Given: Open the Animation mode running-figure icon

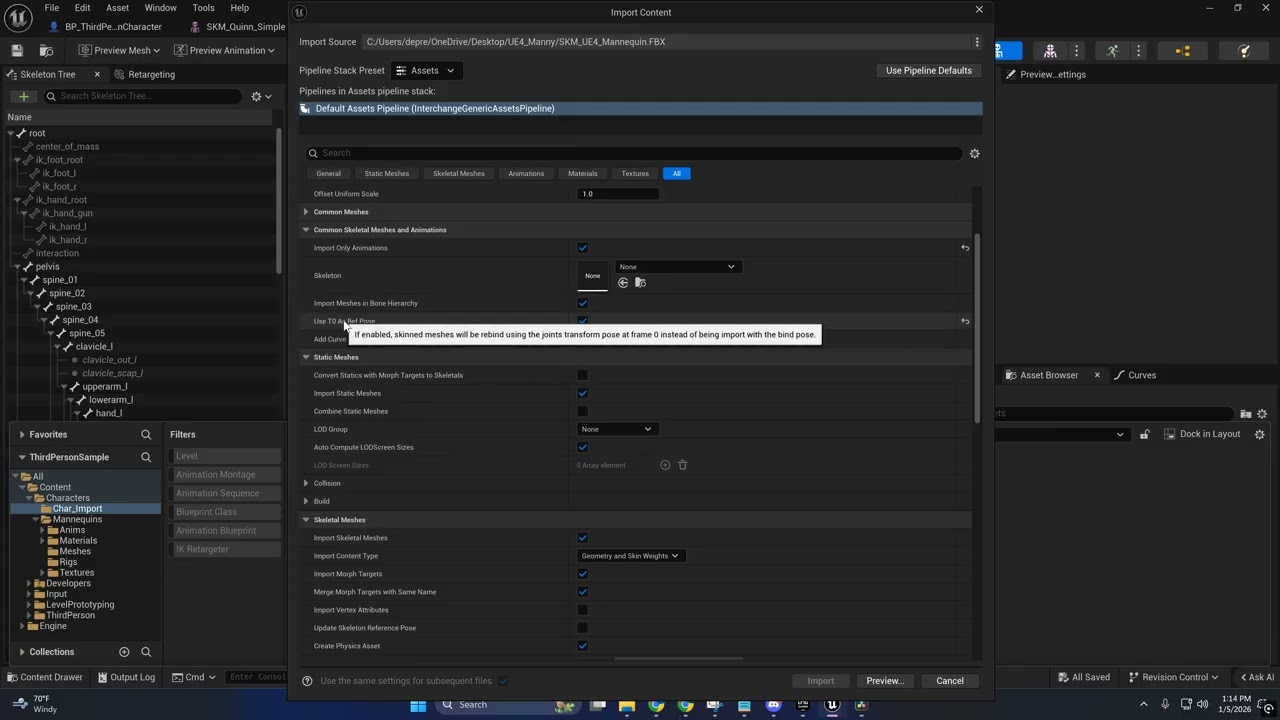Looking at the screenshot, I should click(1112, 51).
